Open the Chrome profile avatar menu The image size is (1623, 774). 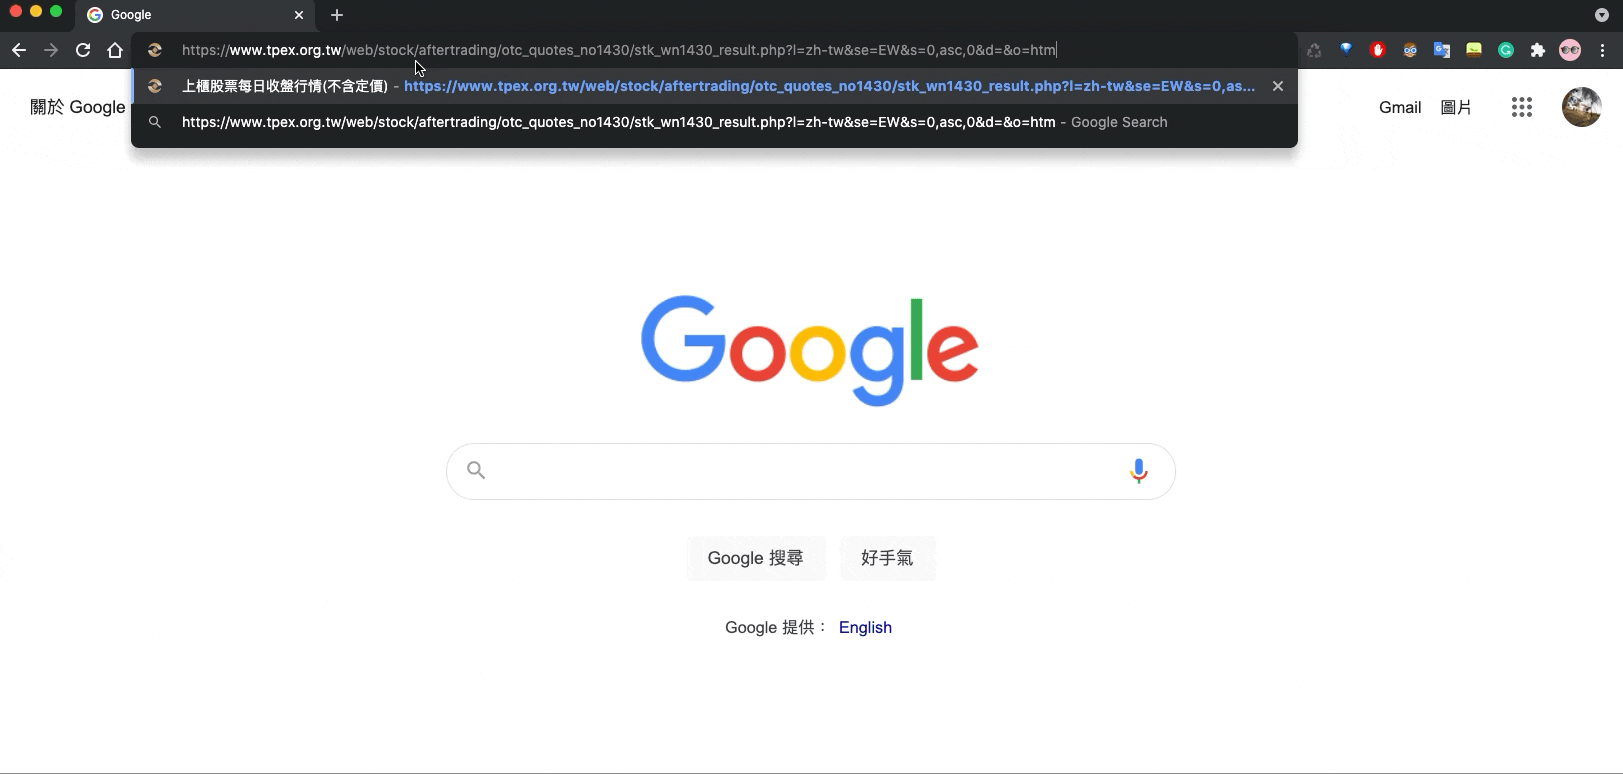pyautogui.click(x=1570, y=50)
